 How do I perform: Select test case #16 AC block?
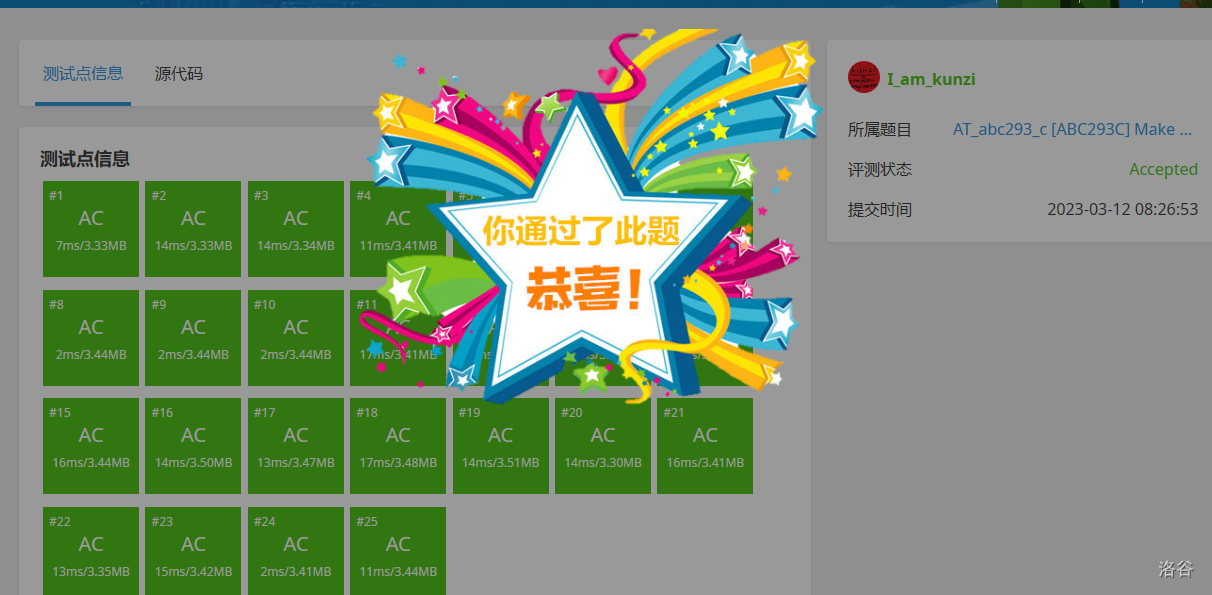[193, 446]
